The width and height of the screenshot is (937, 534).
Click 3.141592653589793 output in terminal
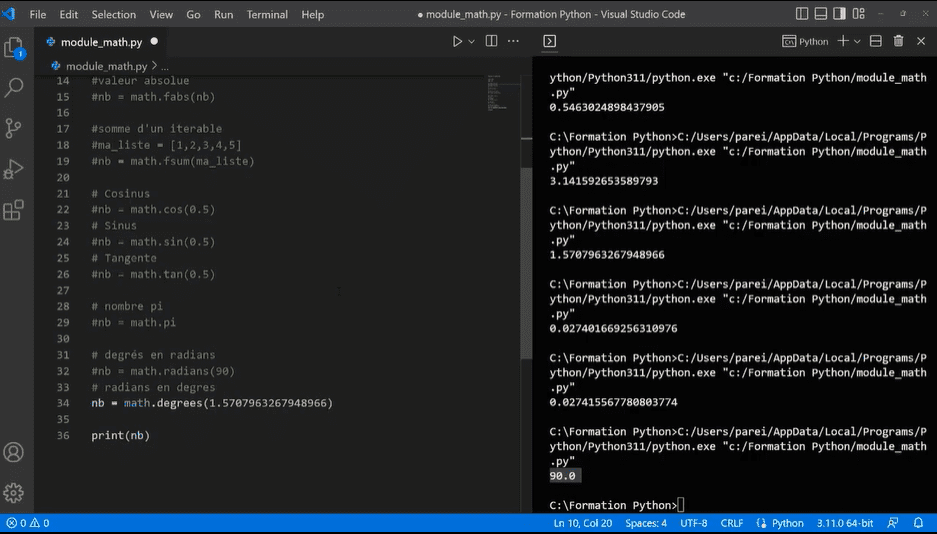click(604, 181)
